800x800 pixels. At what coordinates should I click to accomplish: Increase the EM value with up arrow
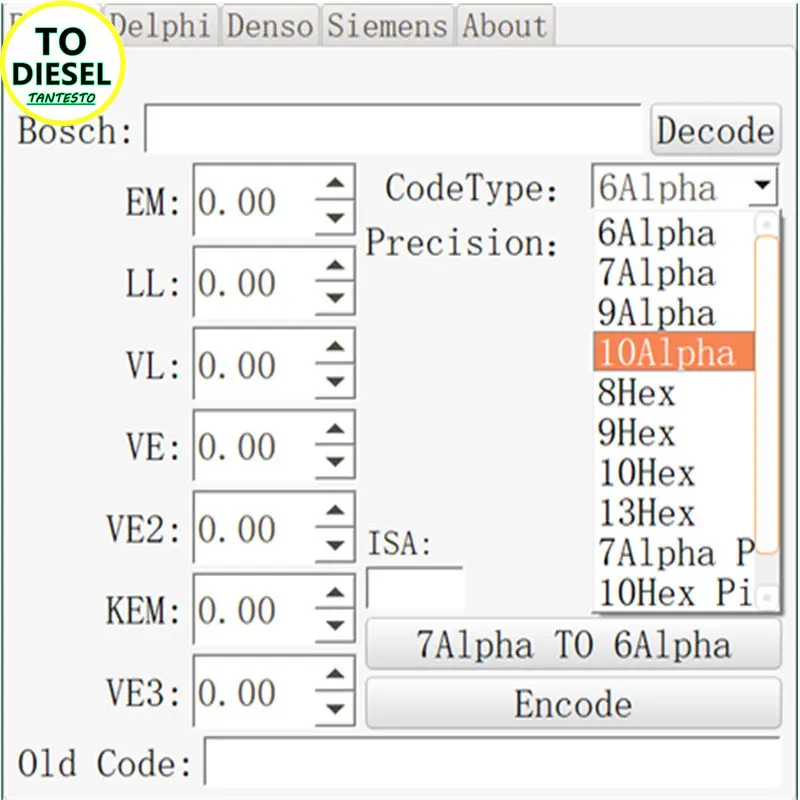[x=336, y=185]
